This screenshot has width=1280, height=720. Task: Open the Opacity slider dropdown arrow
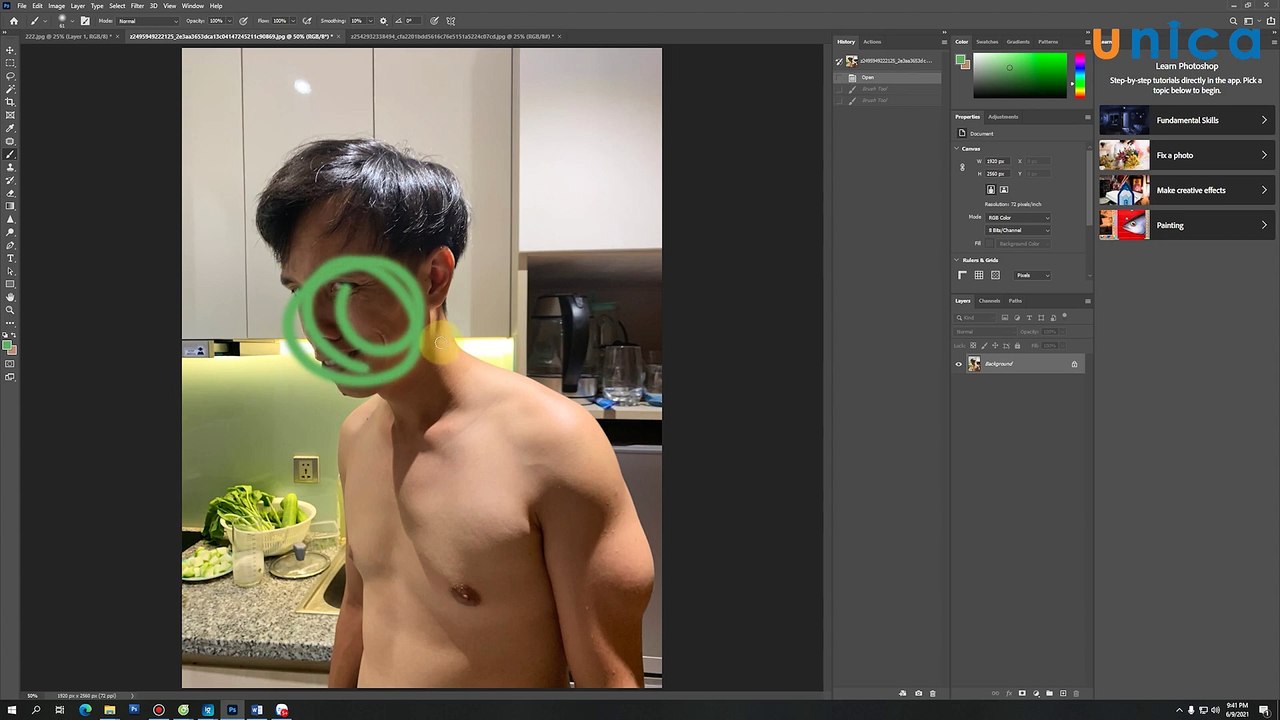click(x=230, y=20)
